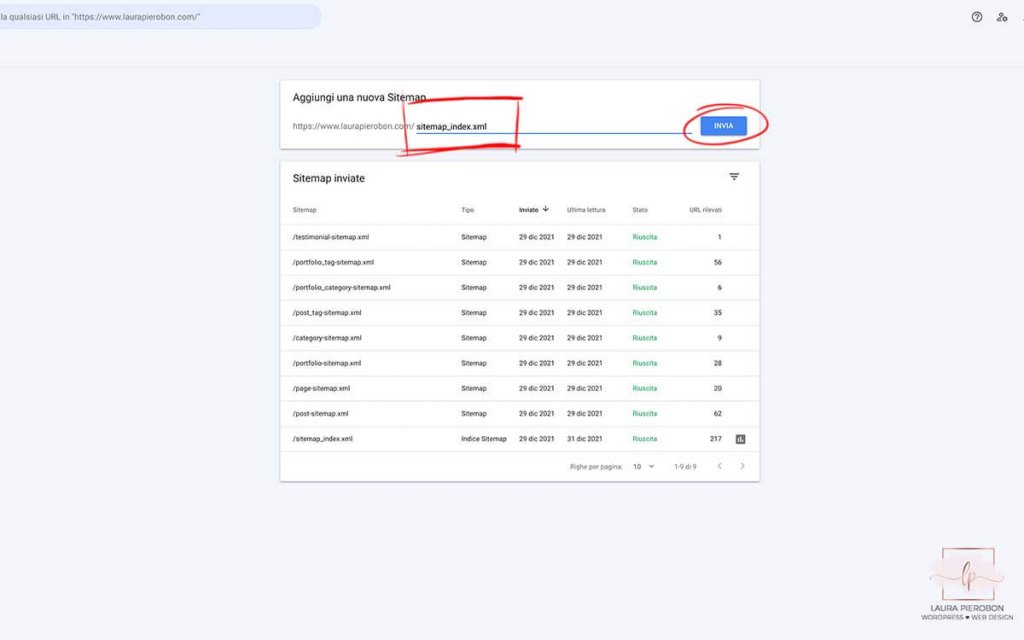1024x640 pixels.
Task: Open chart icon for sitemap_index.xml row
Action: point(741,439)
